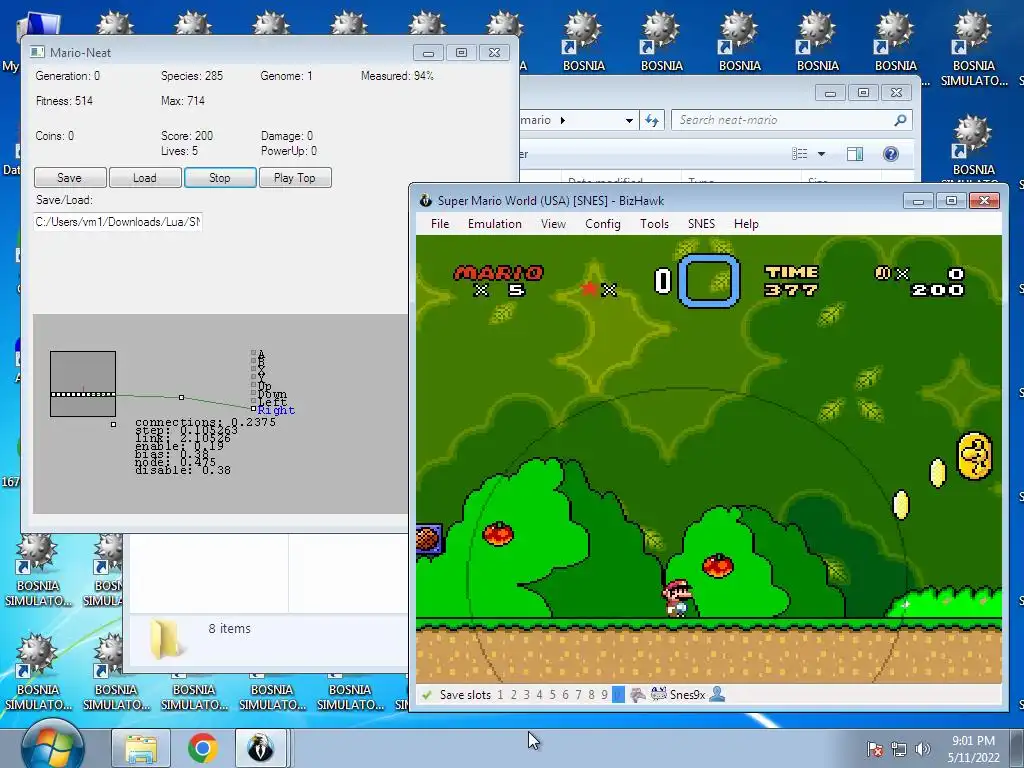
Task: Click the refresh button in Explorer address bar
Action: pos(652,120)
